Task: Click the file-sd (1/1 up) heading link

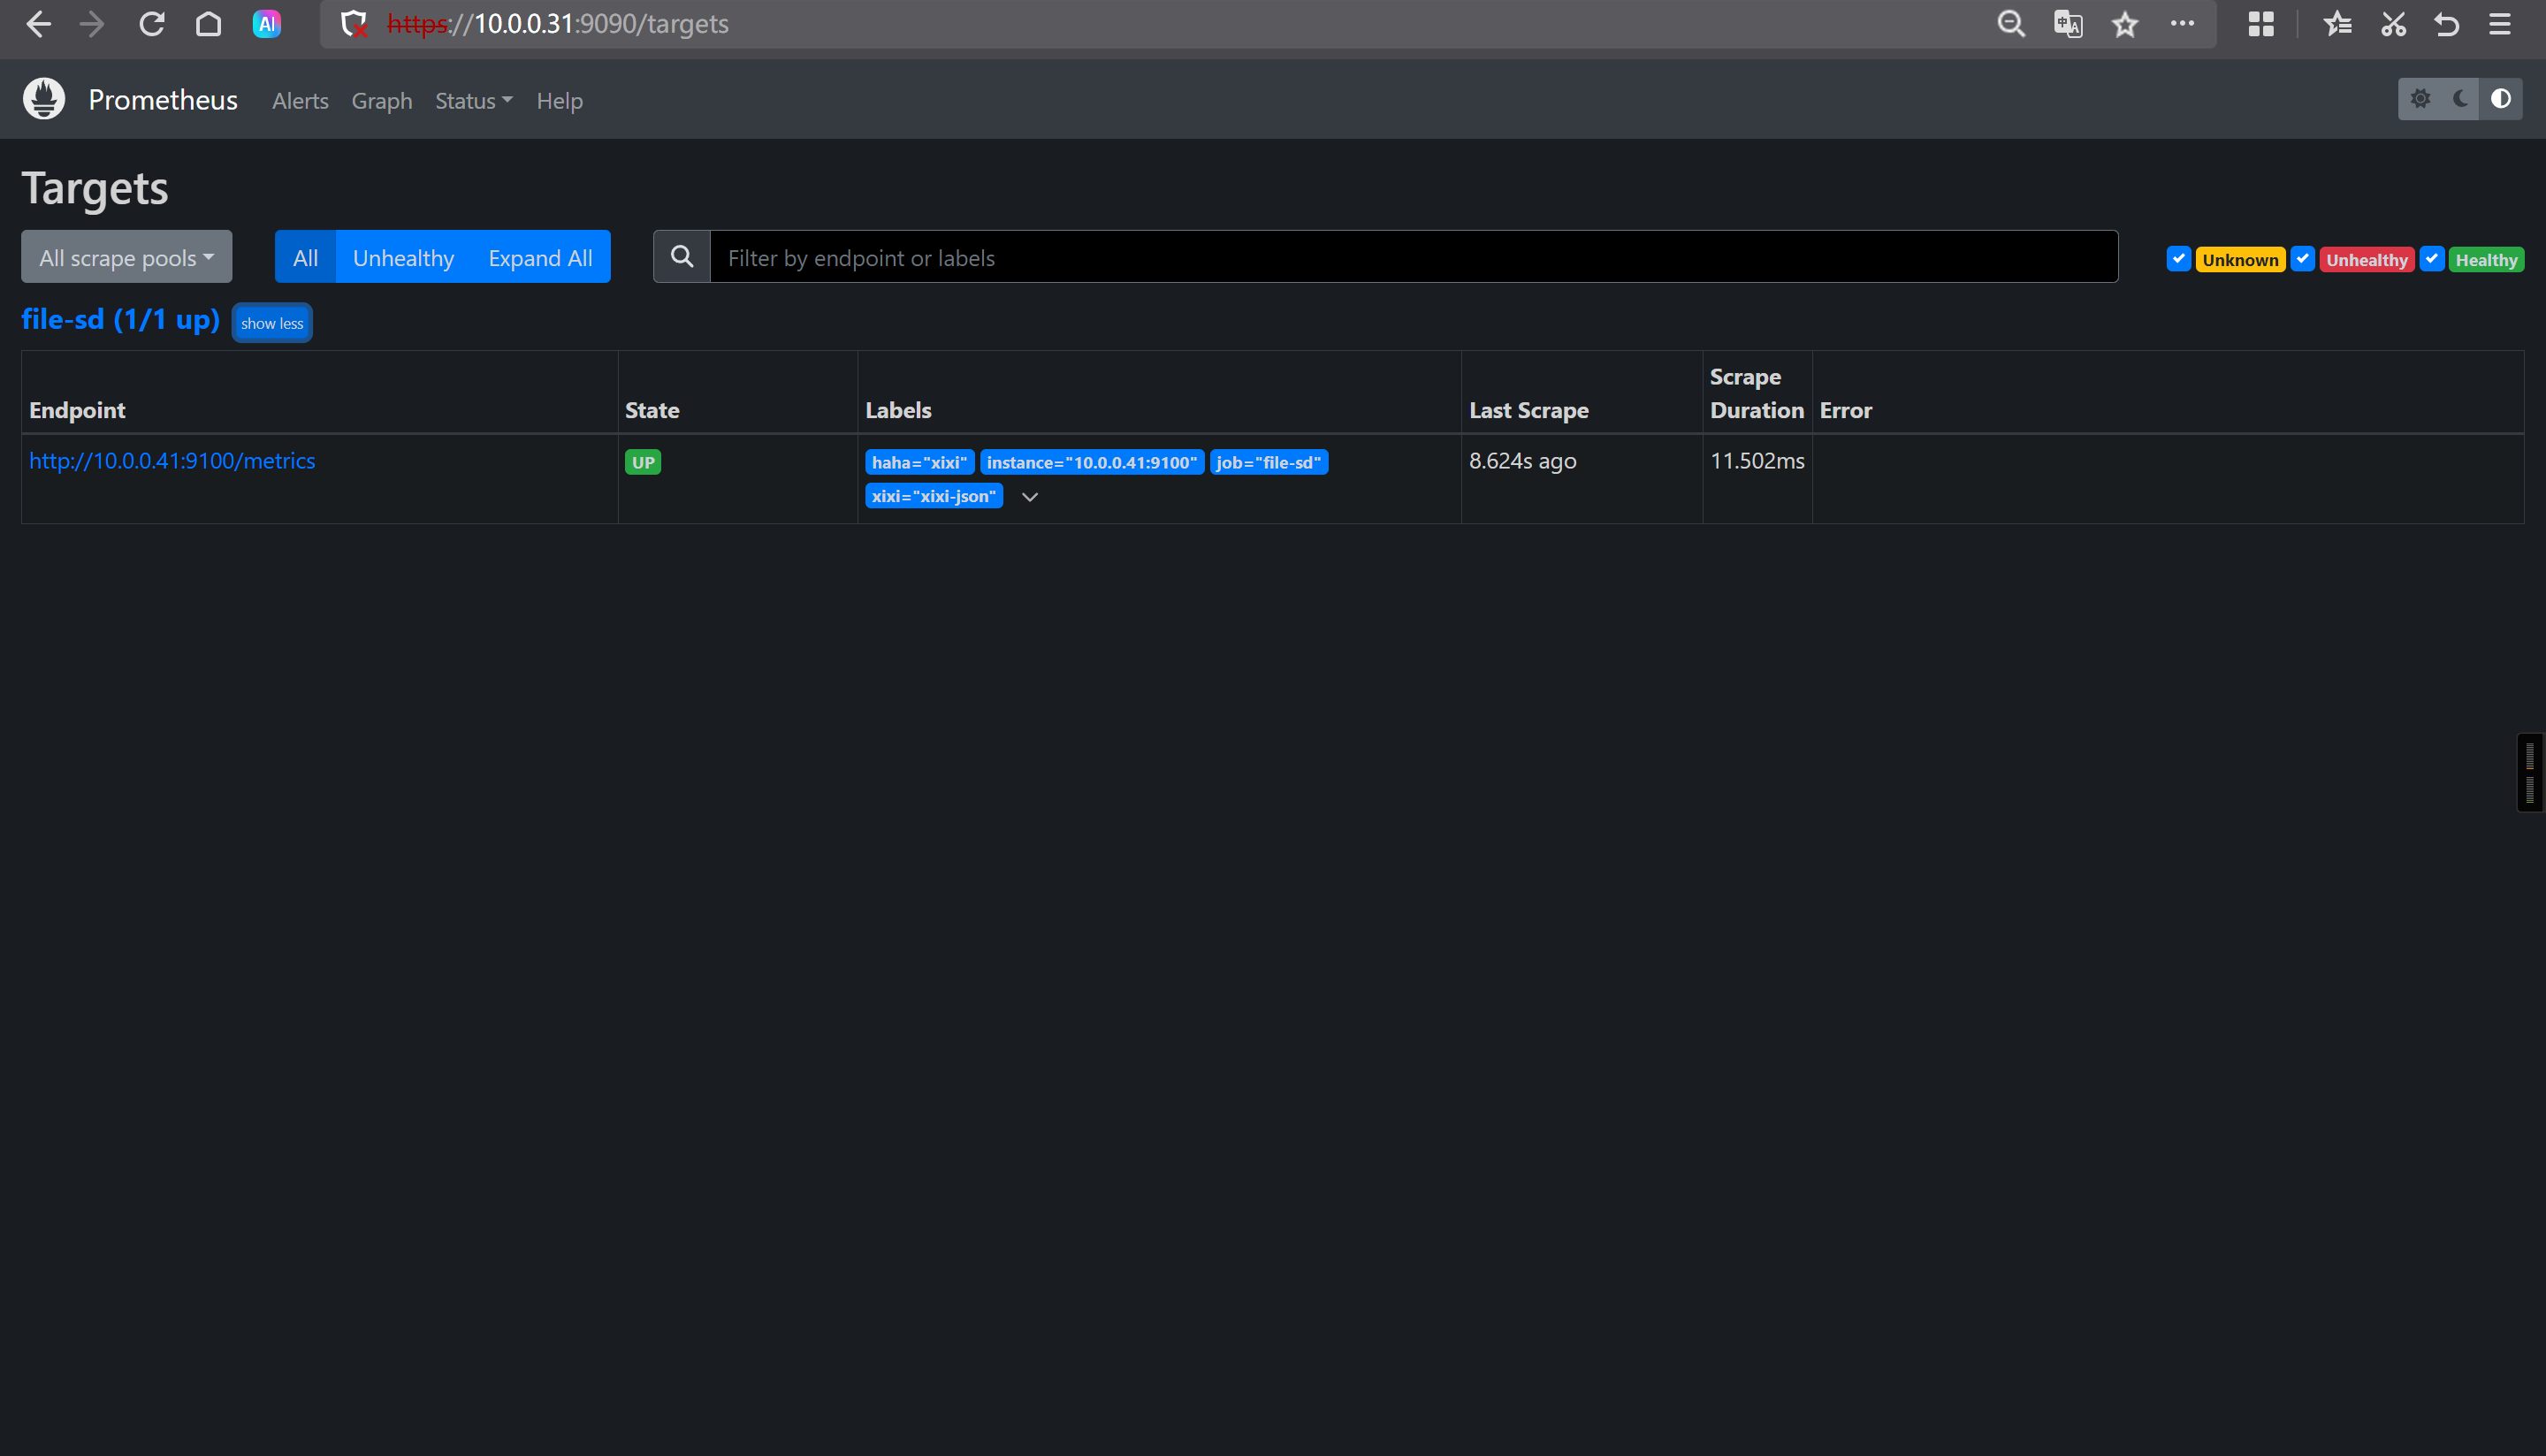Action: pos(120,320)
